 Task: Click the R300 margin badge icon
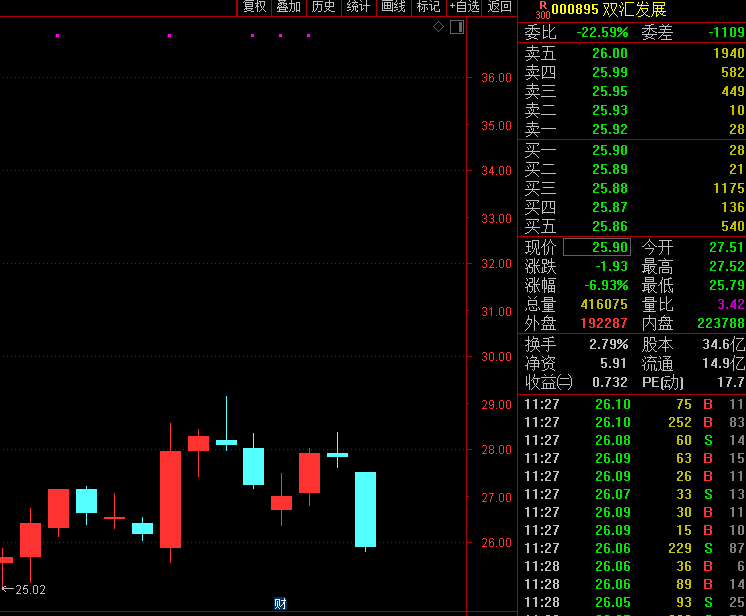[542, 10]
